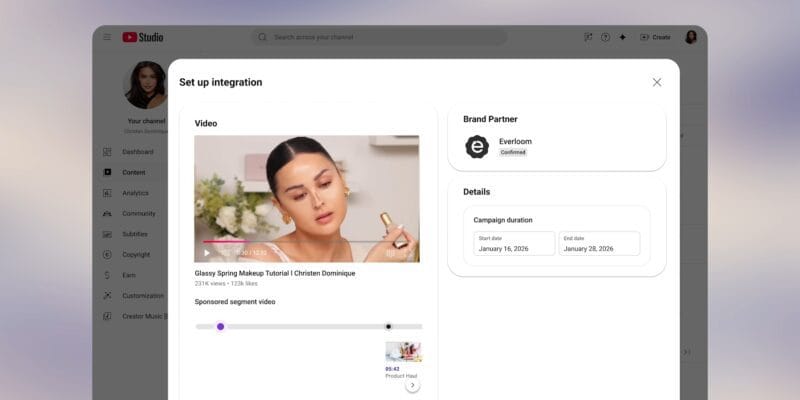Click the icon left of the help icon
Image resolution: width=800 pixels, height=400 pixels.
(x=588, y=37)
